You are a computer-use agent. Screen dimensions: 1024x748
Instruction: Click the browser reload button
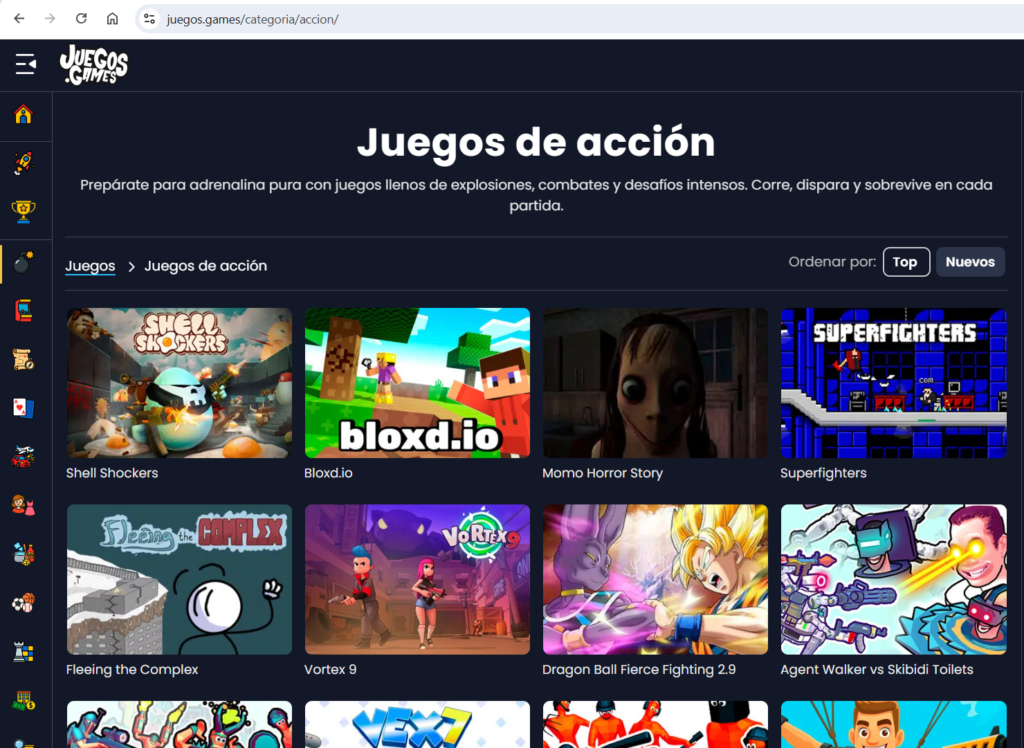pyautogui.click(x=81, y=19)
